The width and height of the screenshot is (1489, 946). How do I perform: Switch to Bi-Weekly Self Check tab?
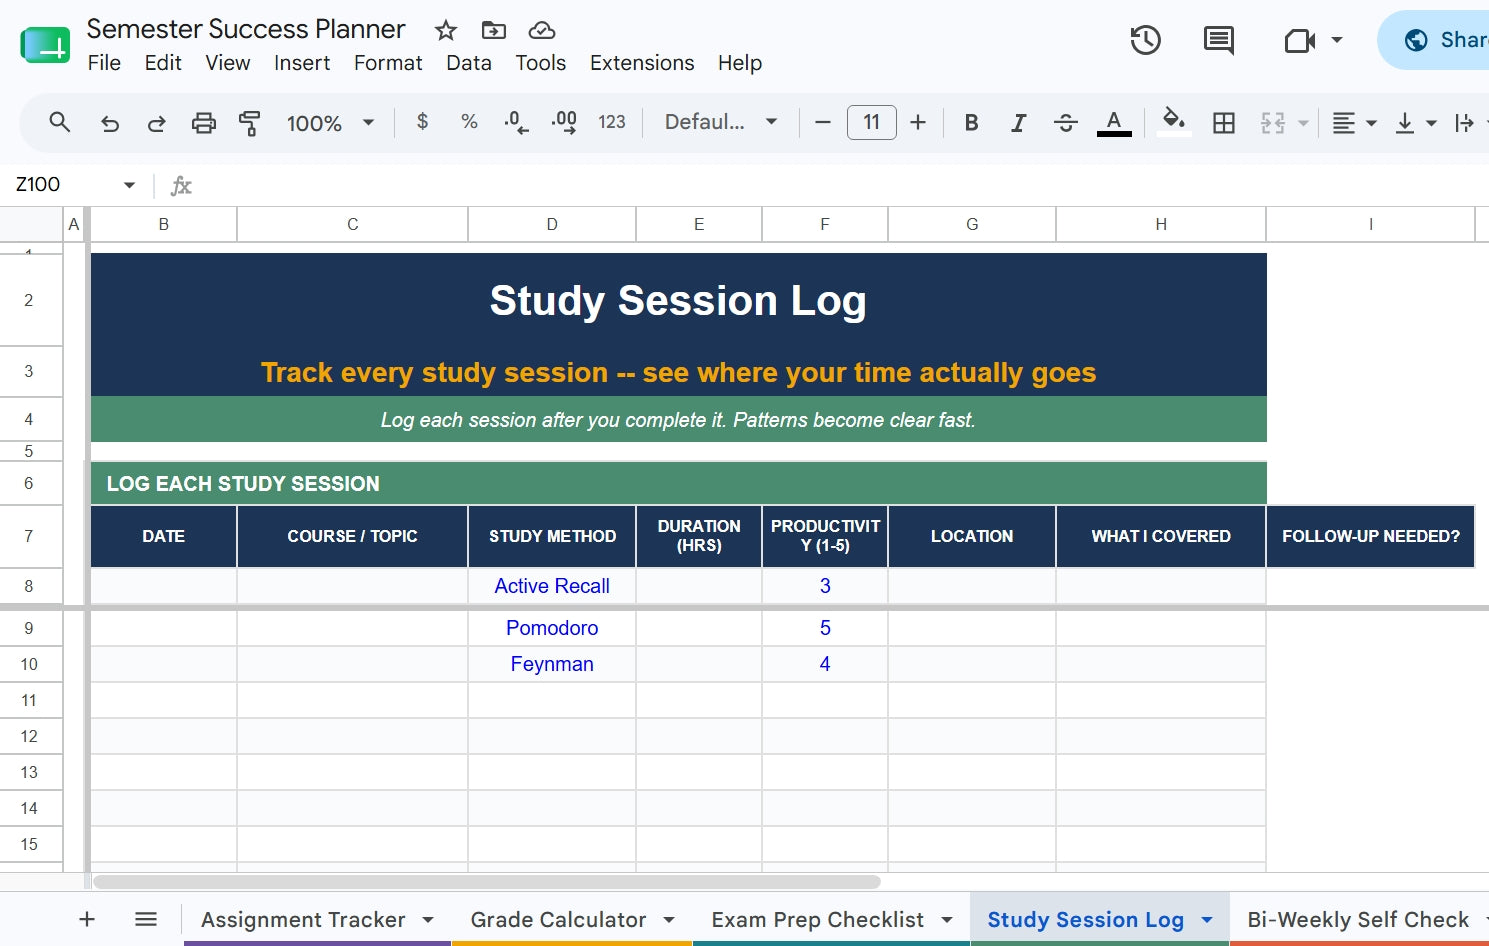point(1358,919)
